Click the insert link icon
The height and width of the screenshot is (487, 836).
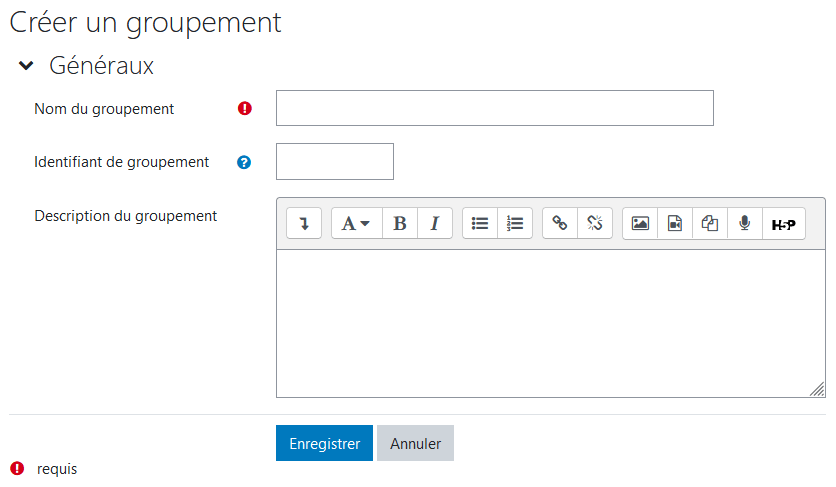[x=560, y=223]
